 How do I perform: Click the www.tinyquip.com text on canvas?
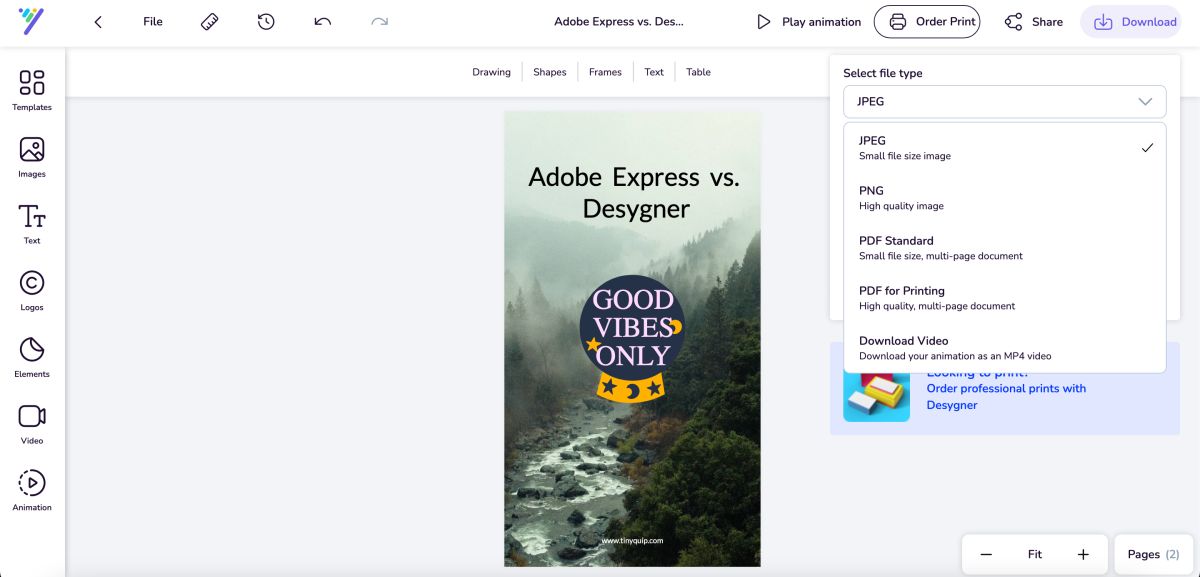632,541
